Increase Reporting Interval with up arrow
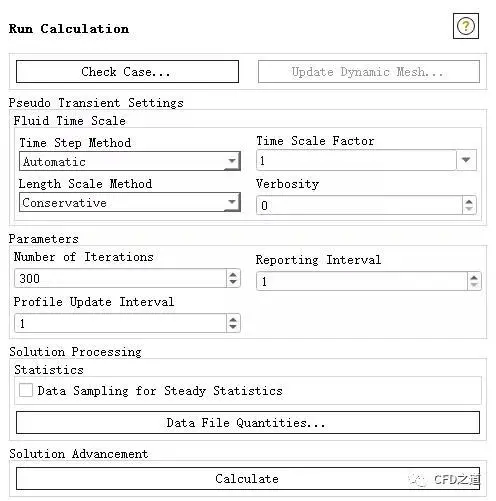 [x=474, y=277]
